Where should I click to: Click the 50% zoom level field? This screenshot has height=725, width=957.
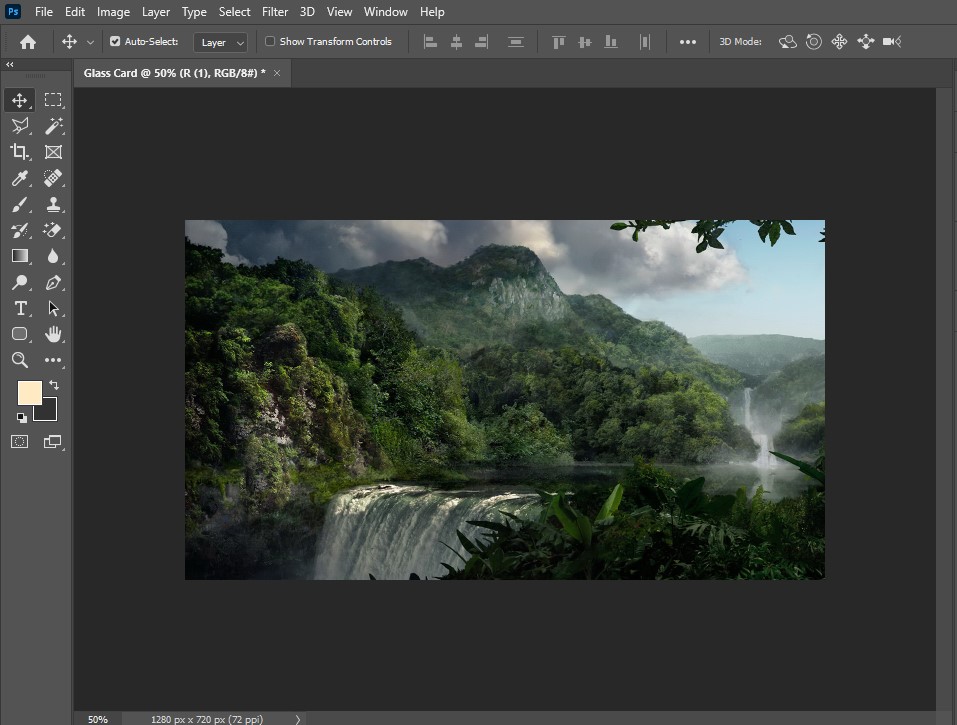(98, 720)
